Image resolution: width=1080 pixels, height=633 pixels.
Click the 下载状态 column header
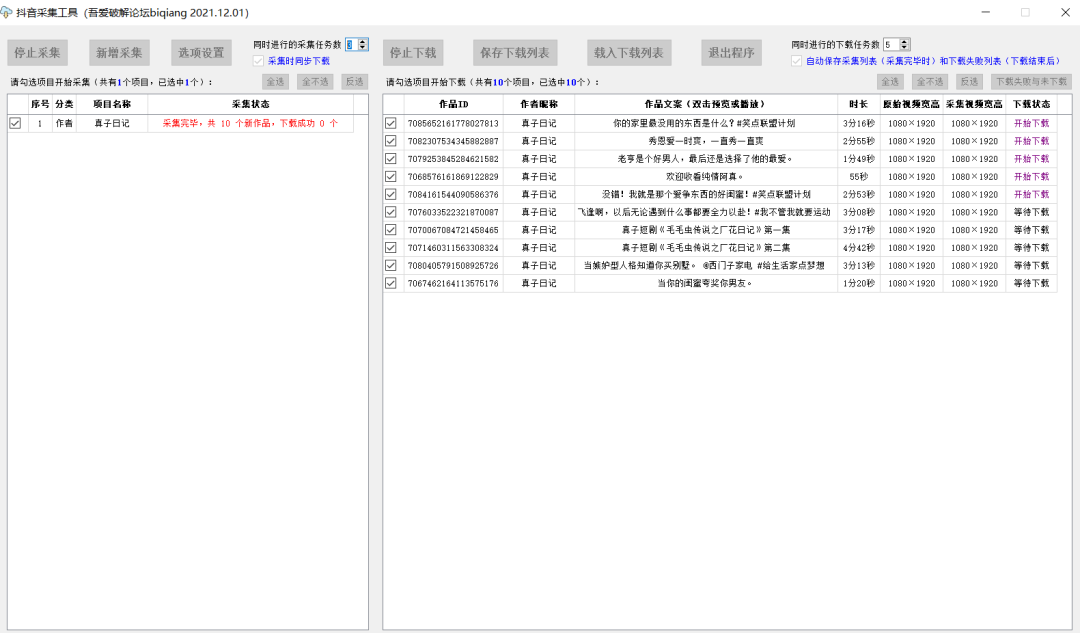coord(1031,104)
